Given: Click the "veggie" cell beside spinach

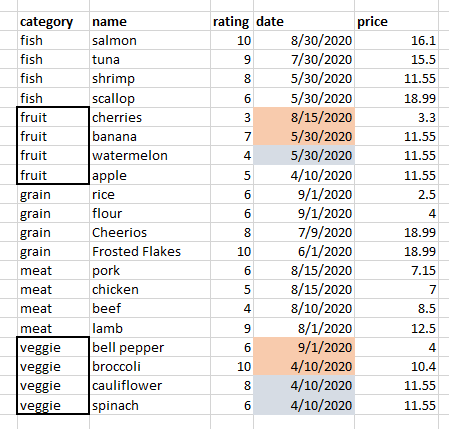Looking at the screenshot, I should pyautogui.click(x=53, y=405).
